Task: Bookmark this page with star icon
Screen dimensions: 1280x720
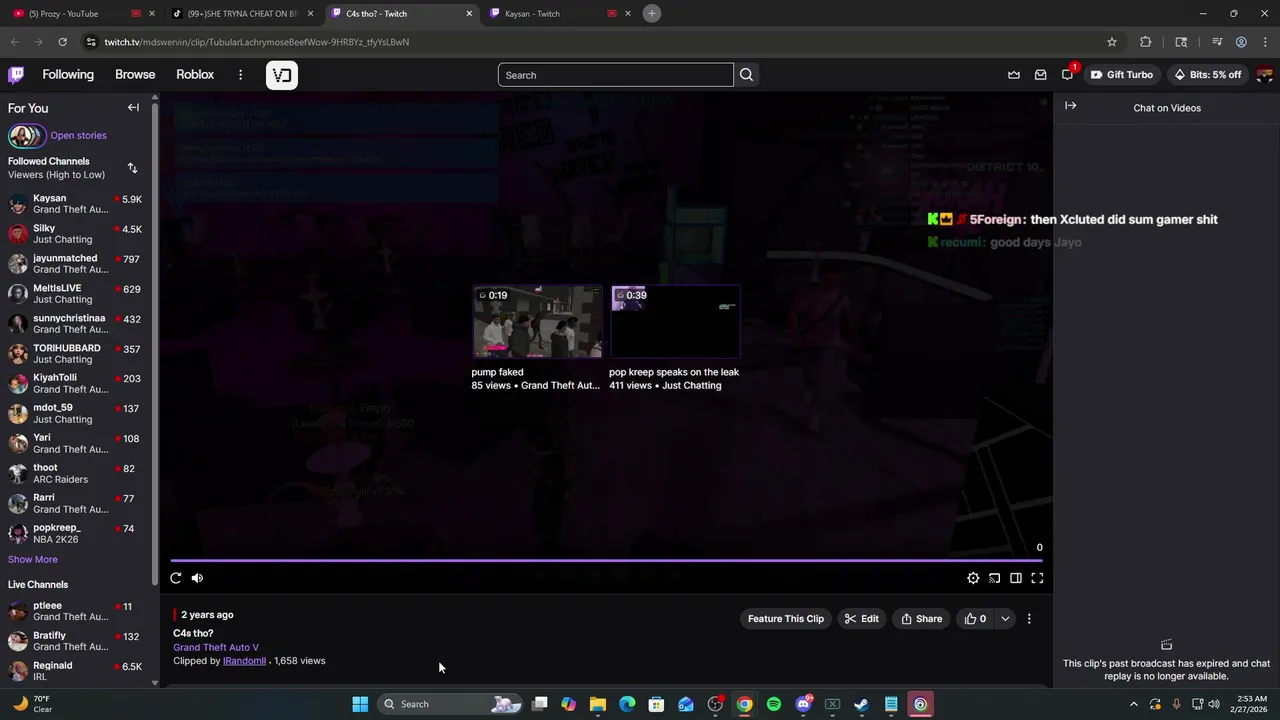Action: click(1111, 42)
